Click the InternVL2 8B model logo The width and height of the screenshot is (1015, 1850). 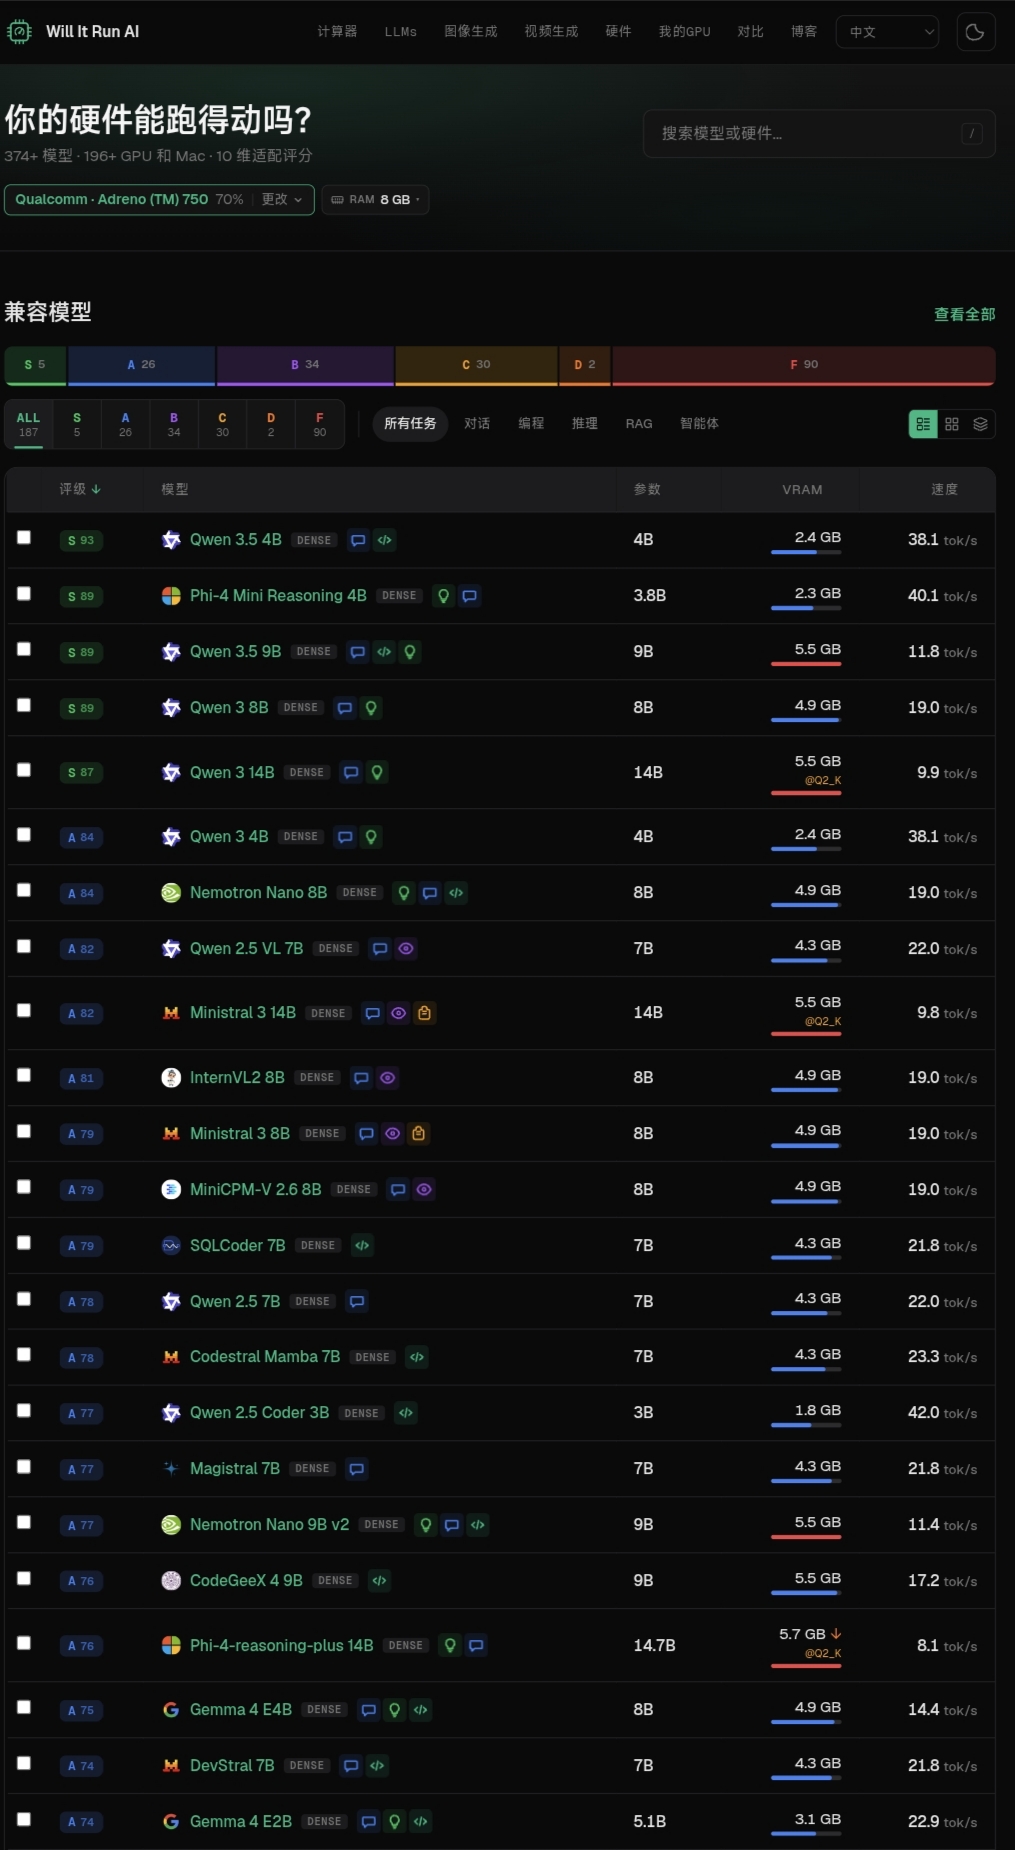point(171,1078)
